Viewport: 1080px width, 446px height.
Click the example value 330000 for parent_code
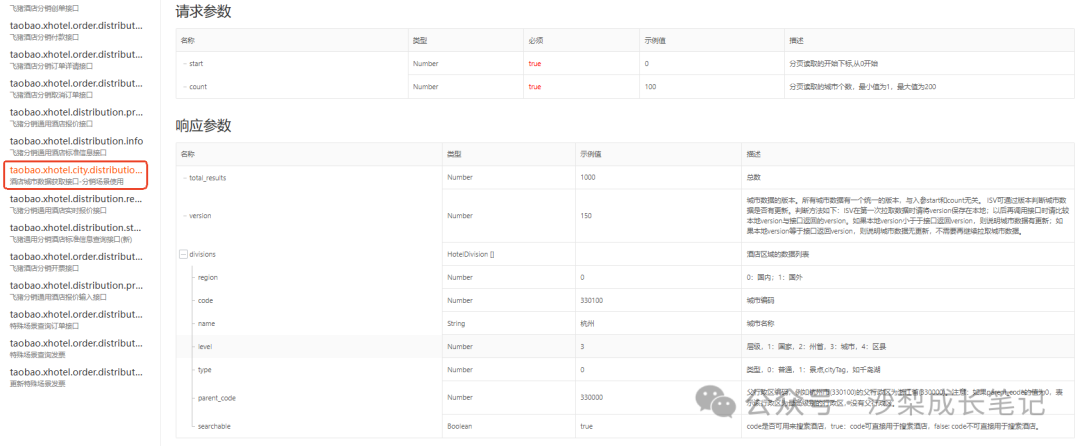(x=594, y=397)
